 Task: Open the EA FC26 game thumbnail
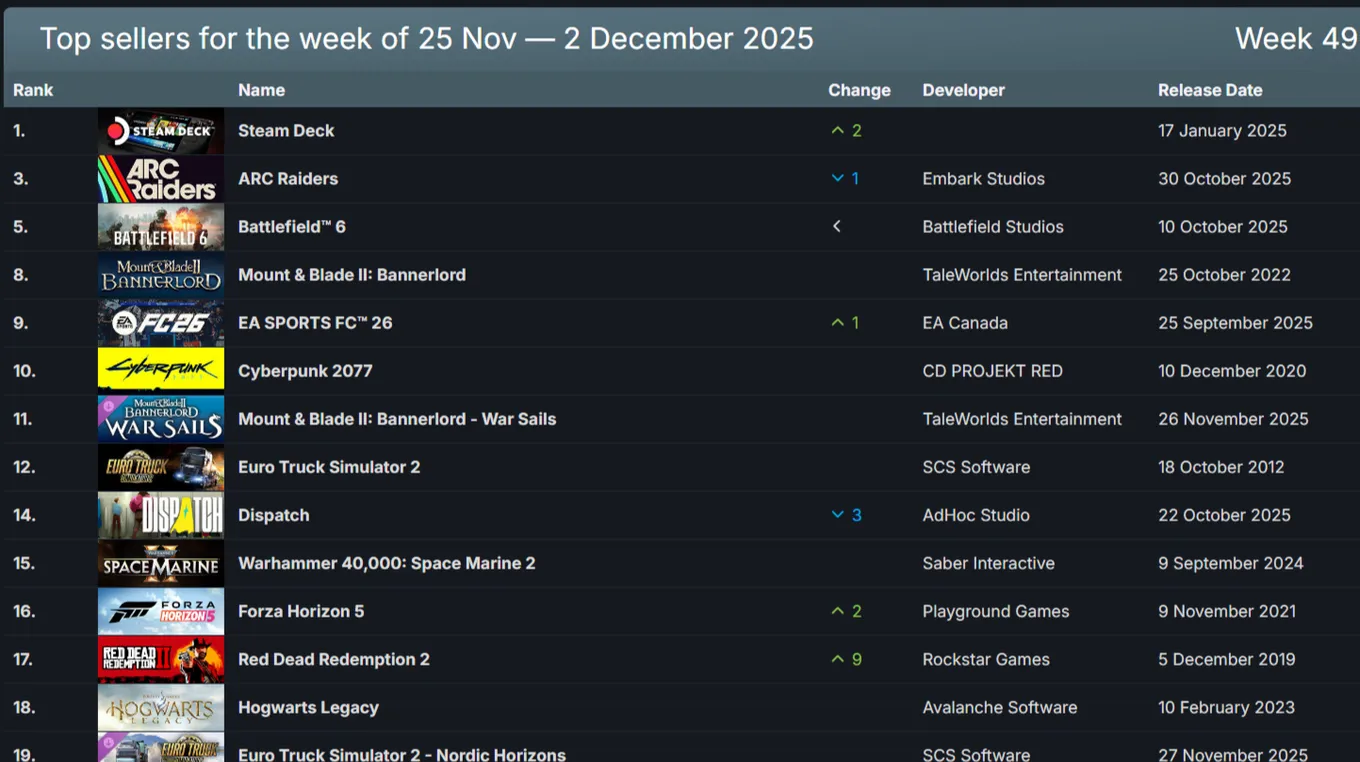pyautogui.click(x=161, y=323)
